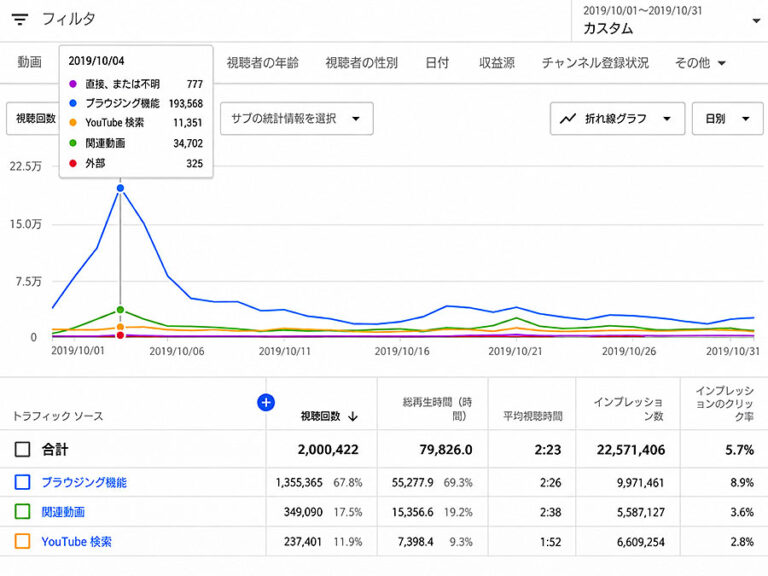
Task: Open the ブラウジング機能 traffic source link
Action: [84, 482]
